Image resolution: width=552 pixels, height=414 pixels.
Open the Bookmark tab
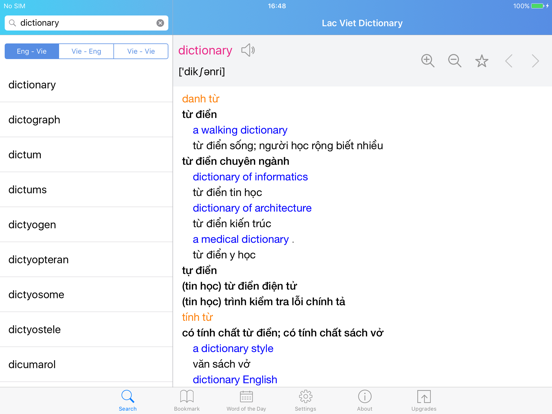click(187, 400)
